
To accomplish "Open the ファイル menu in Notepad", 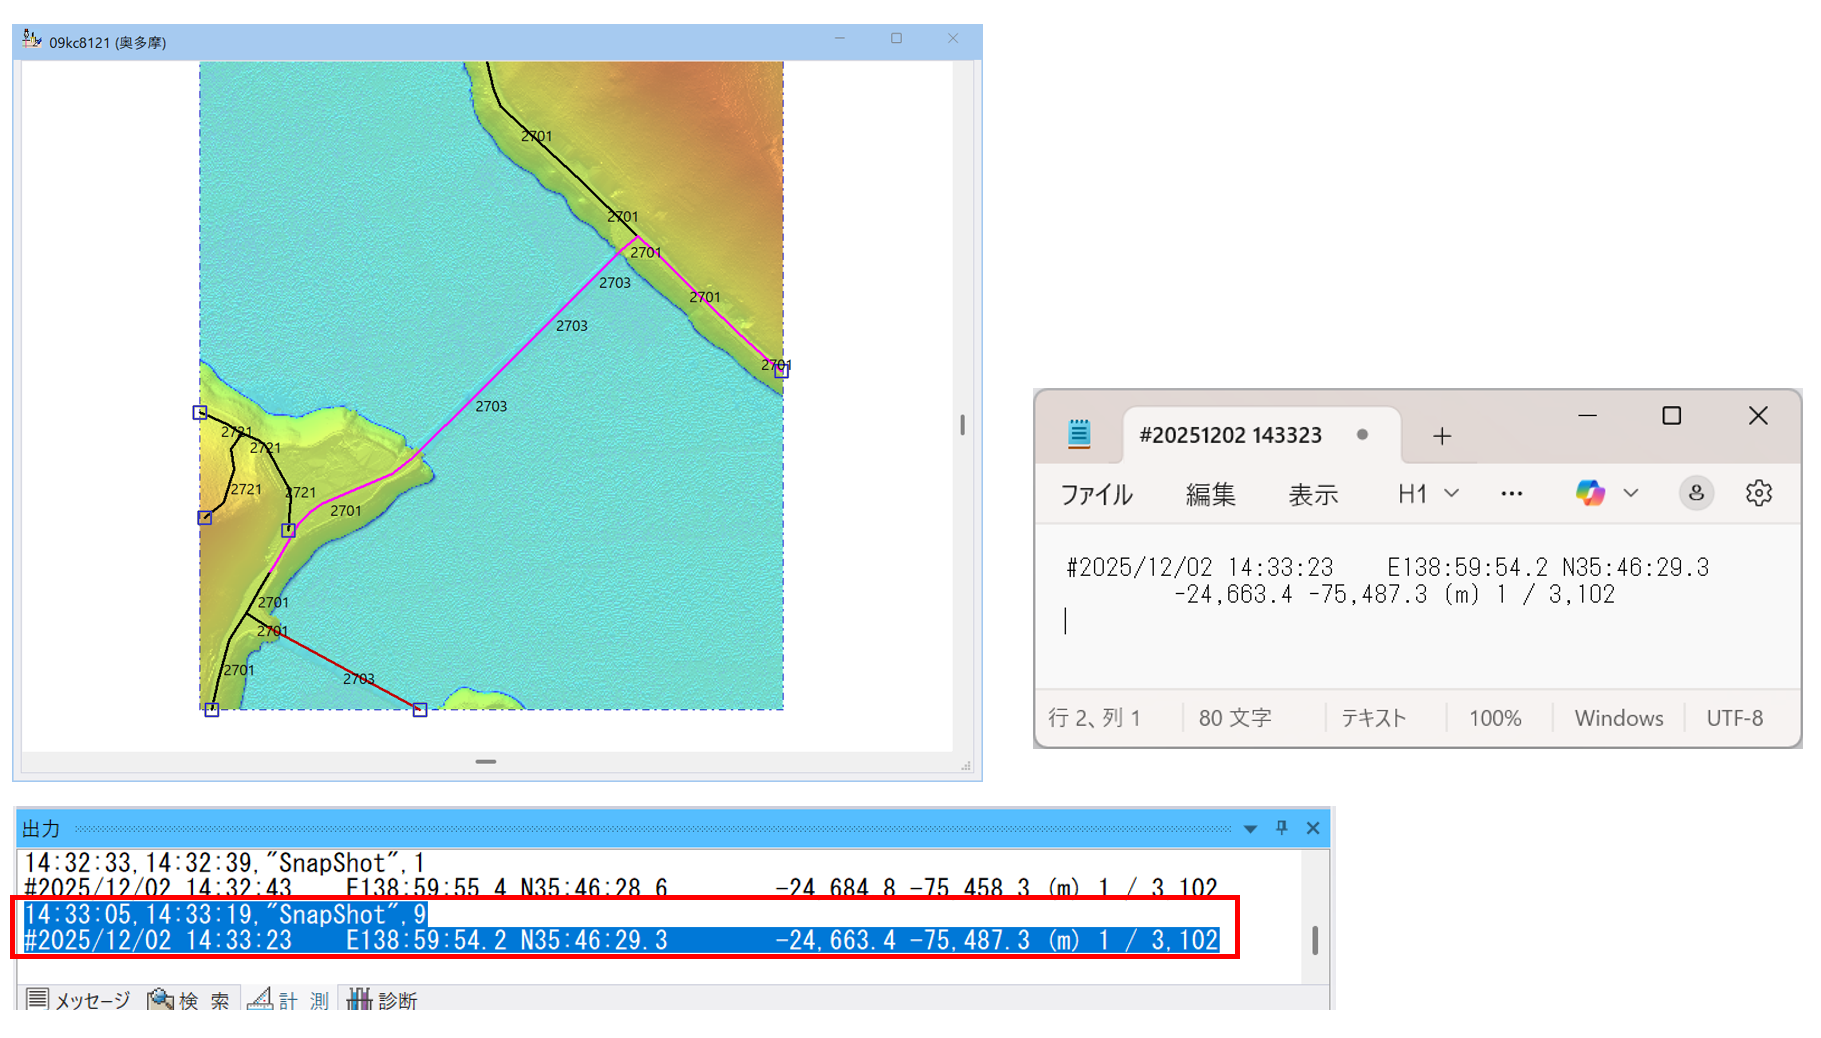I will [1096, 495].
